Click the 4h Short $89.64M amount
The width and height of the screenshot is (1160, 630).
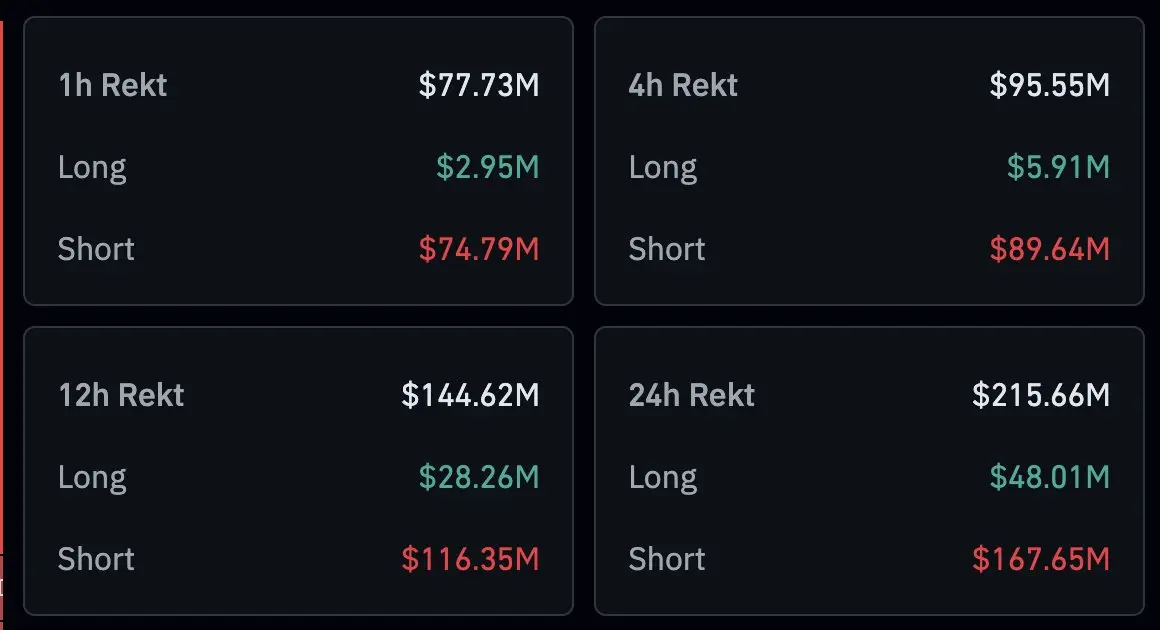(1050, 249)
